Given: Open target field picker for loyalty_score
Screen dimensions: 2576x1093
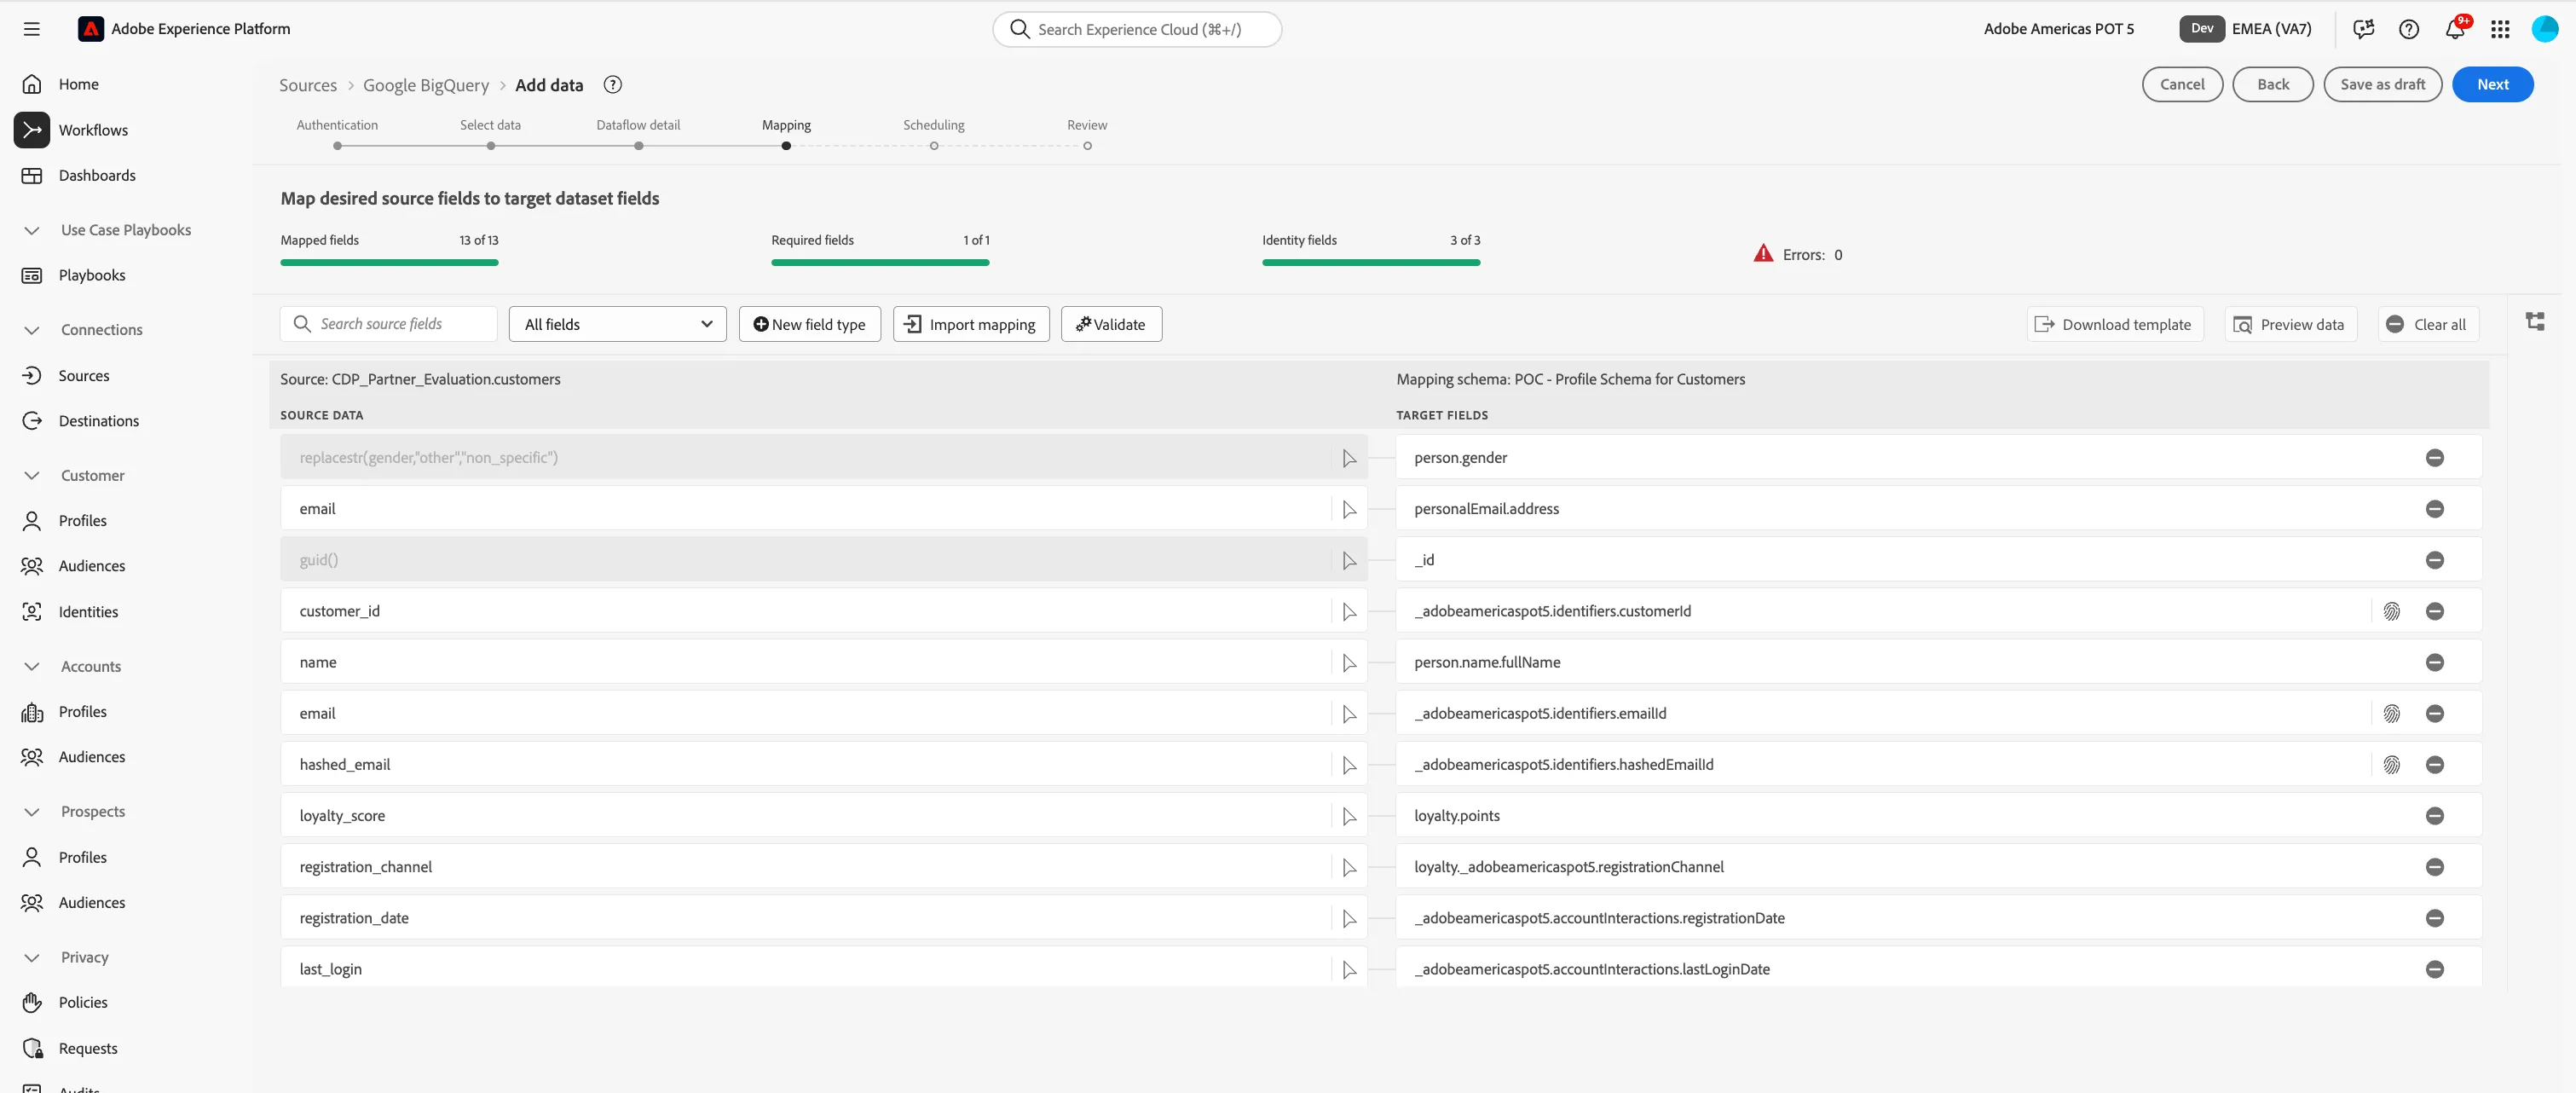Looking at the screenshot, I should click(x=1349, y=817).
